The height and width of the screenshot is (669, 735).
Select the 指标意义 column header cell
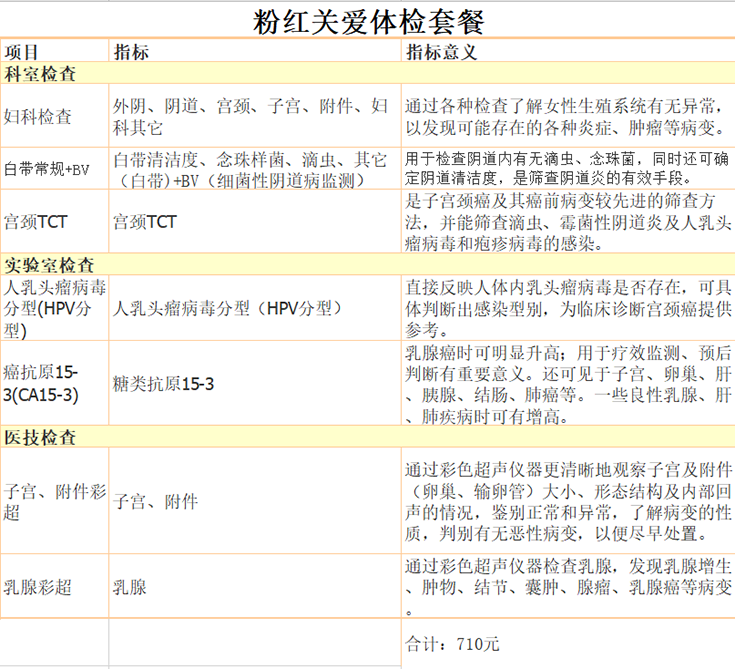566,52
